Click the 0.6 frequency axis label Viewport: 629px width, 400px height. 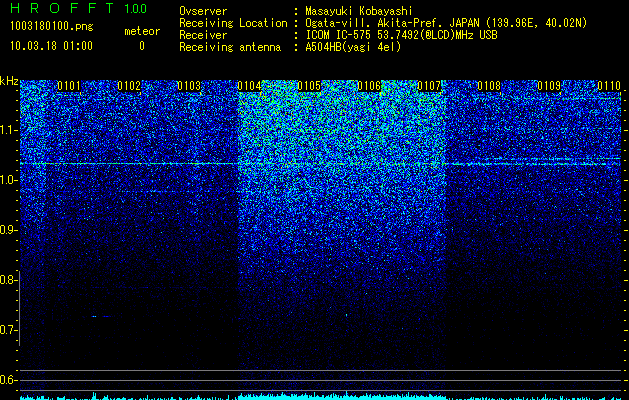pos(8,380)
